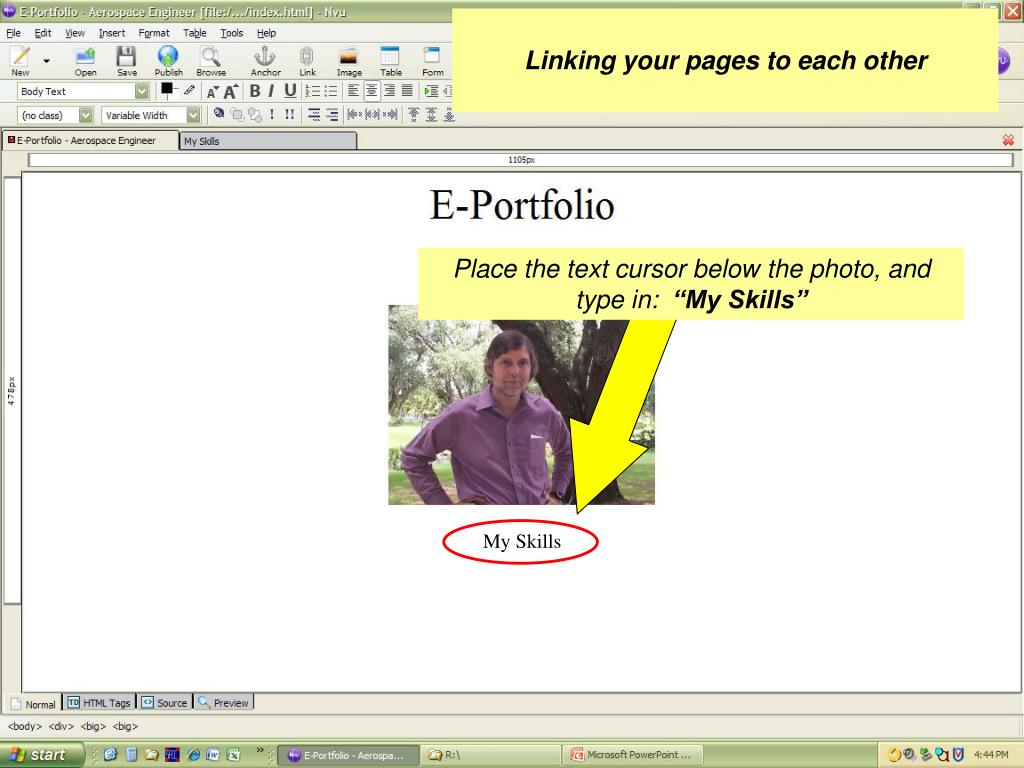Center align the text
The width and height of the screenshot is (1024, 768).
[x=371, y=91]
